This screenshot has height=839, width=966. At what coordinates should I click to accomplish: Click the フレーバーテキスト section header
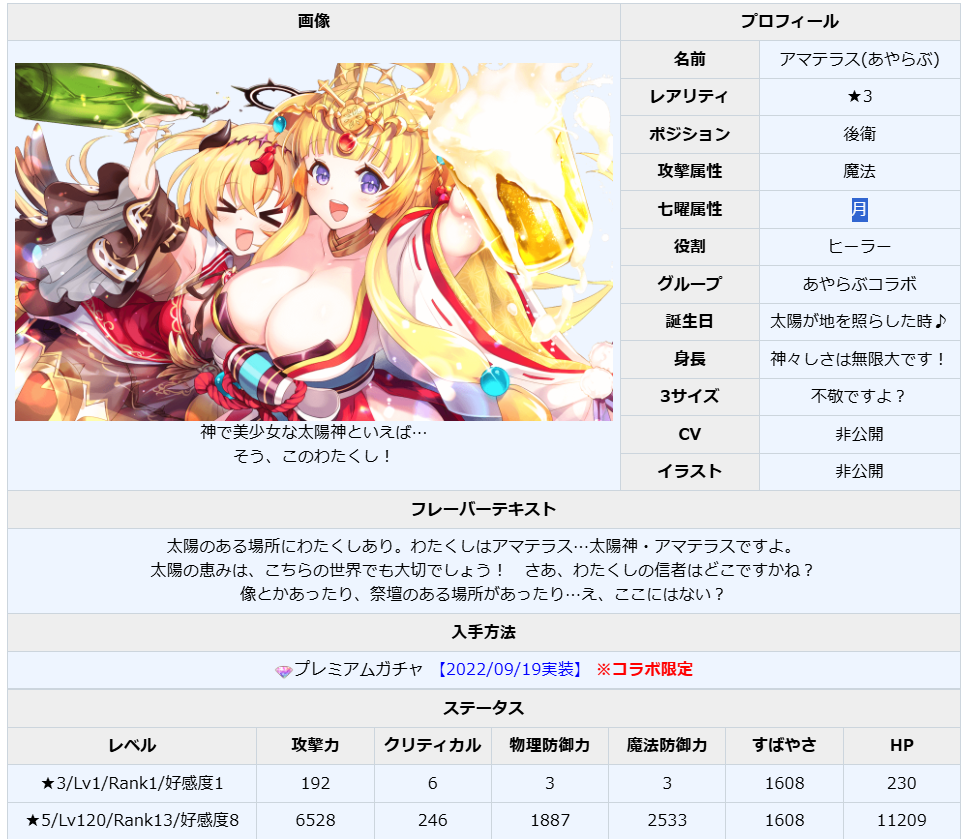(x=484, y=509)
